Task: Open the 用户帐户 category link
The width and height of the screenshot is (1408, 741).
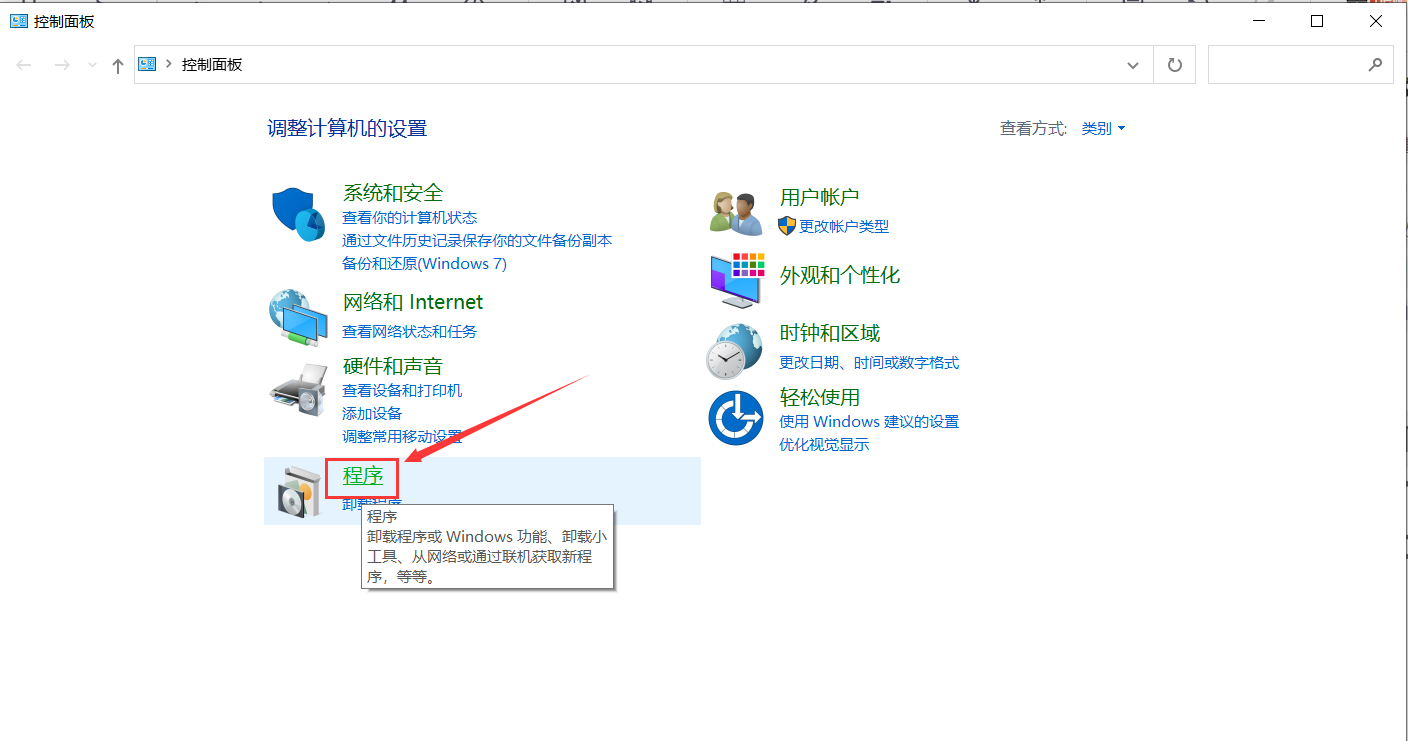Action: coord(820,197)
